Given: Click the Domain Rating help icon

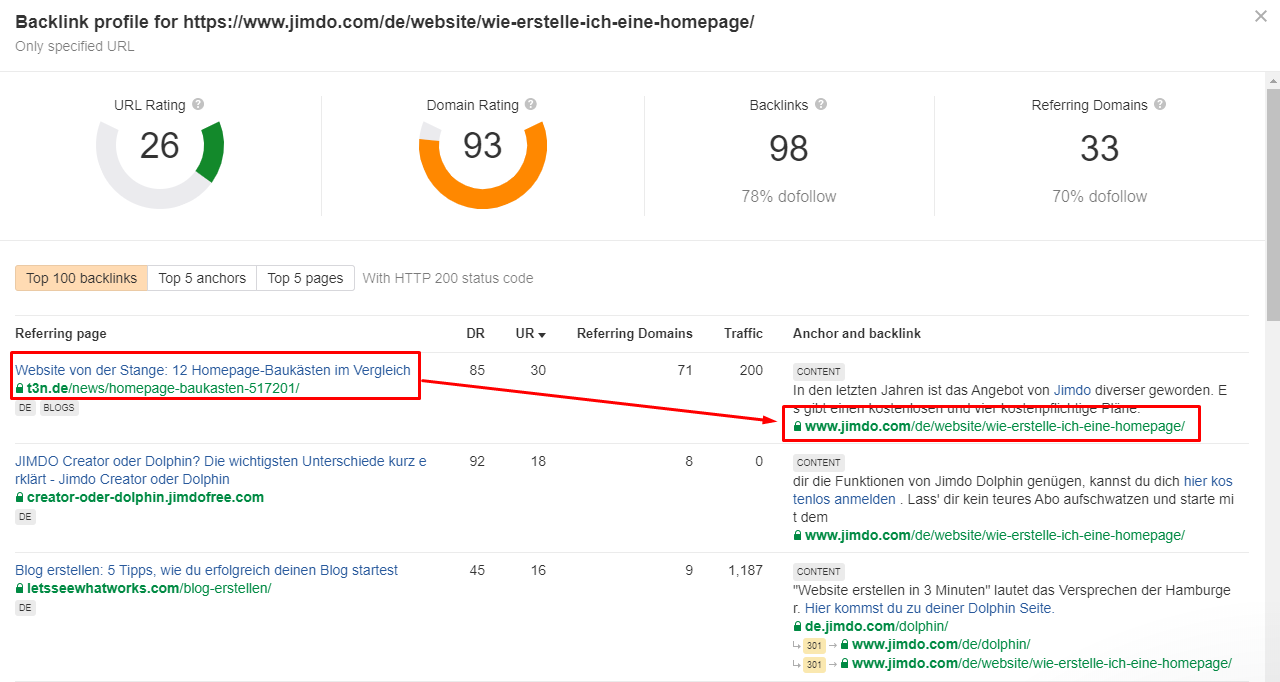Looking at the screenshot, I should (x=531, y=104).
